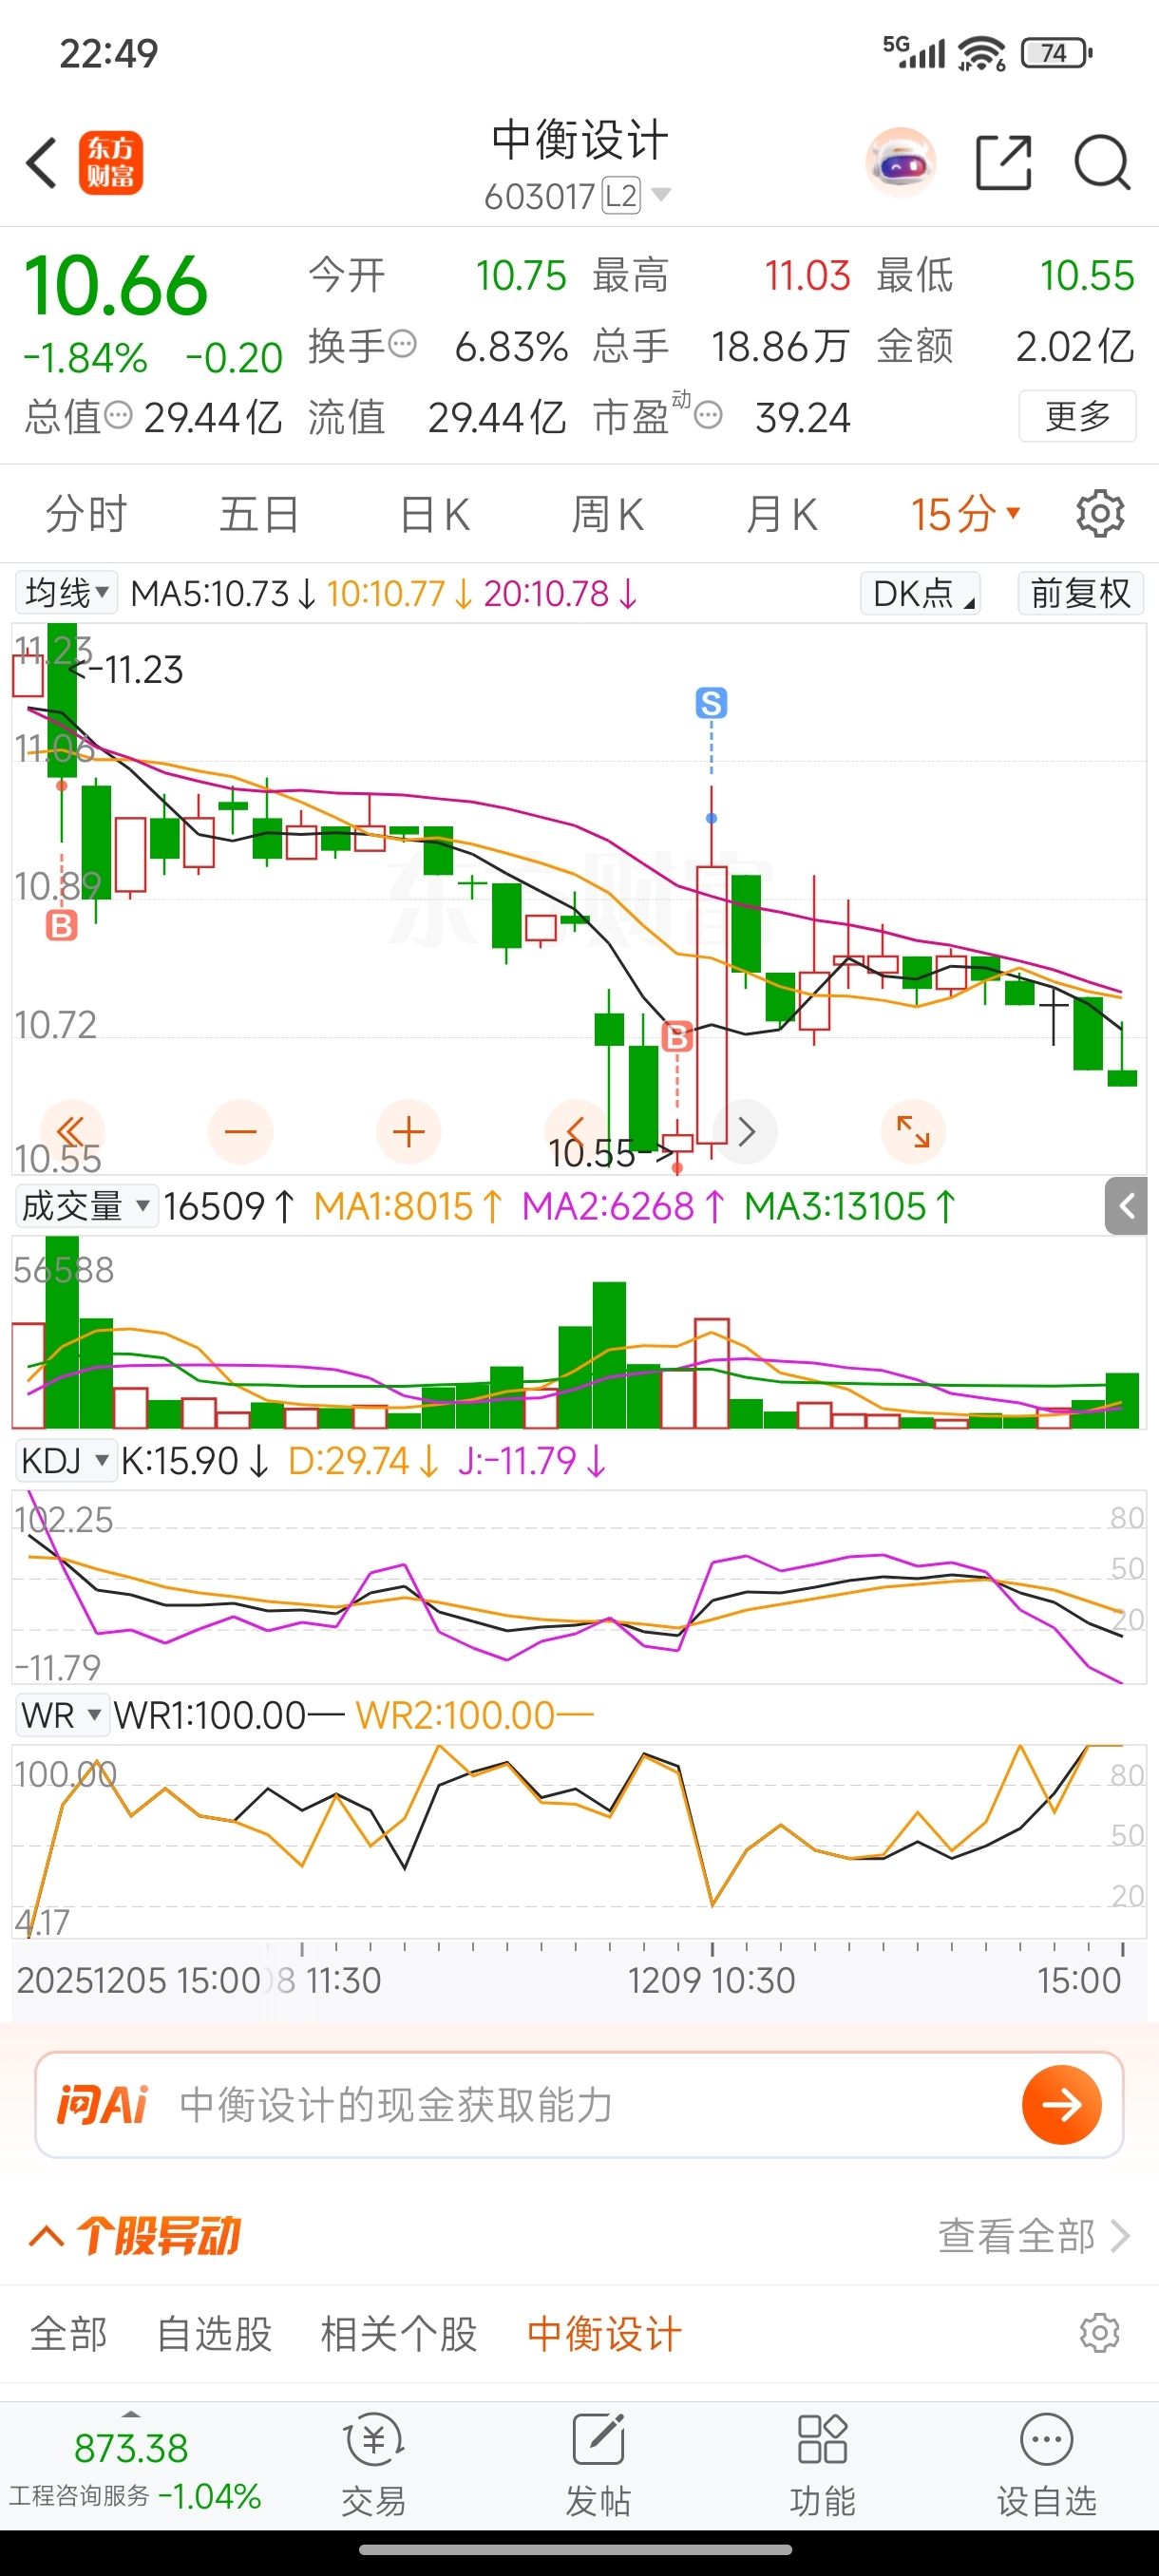Viewport: 1159px width, 2576px height.
Task: Tap the B buy marker near 10.72
Action: click(x=677, y=1037)
